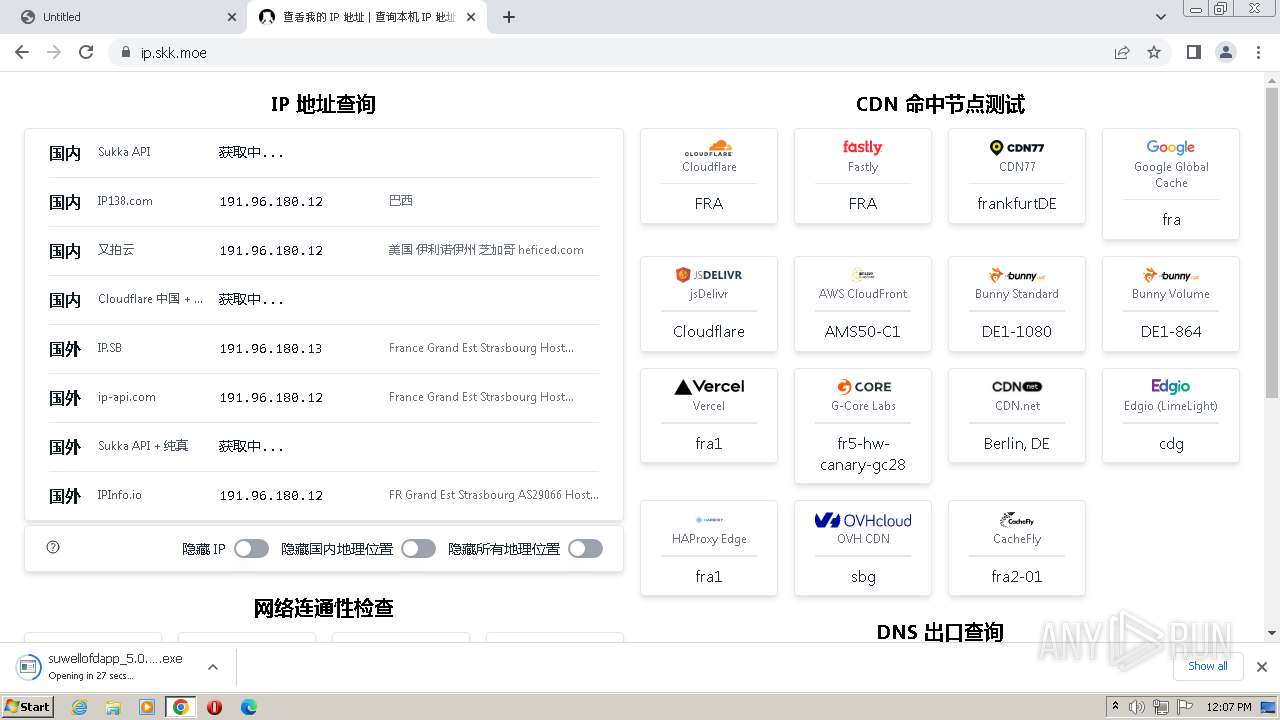Bookmark this page with star icon
The width and height of the screenshot is (1280, 720).
(x=1154, y=52)
